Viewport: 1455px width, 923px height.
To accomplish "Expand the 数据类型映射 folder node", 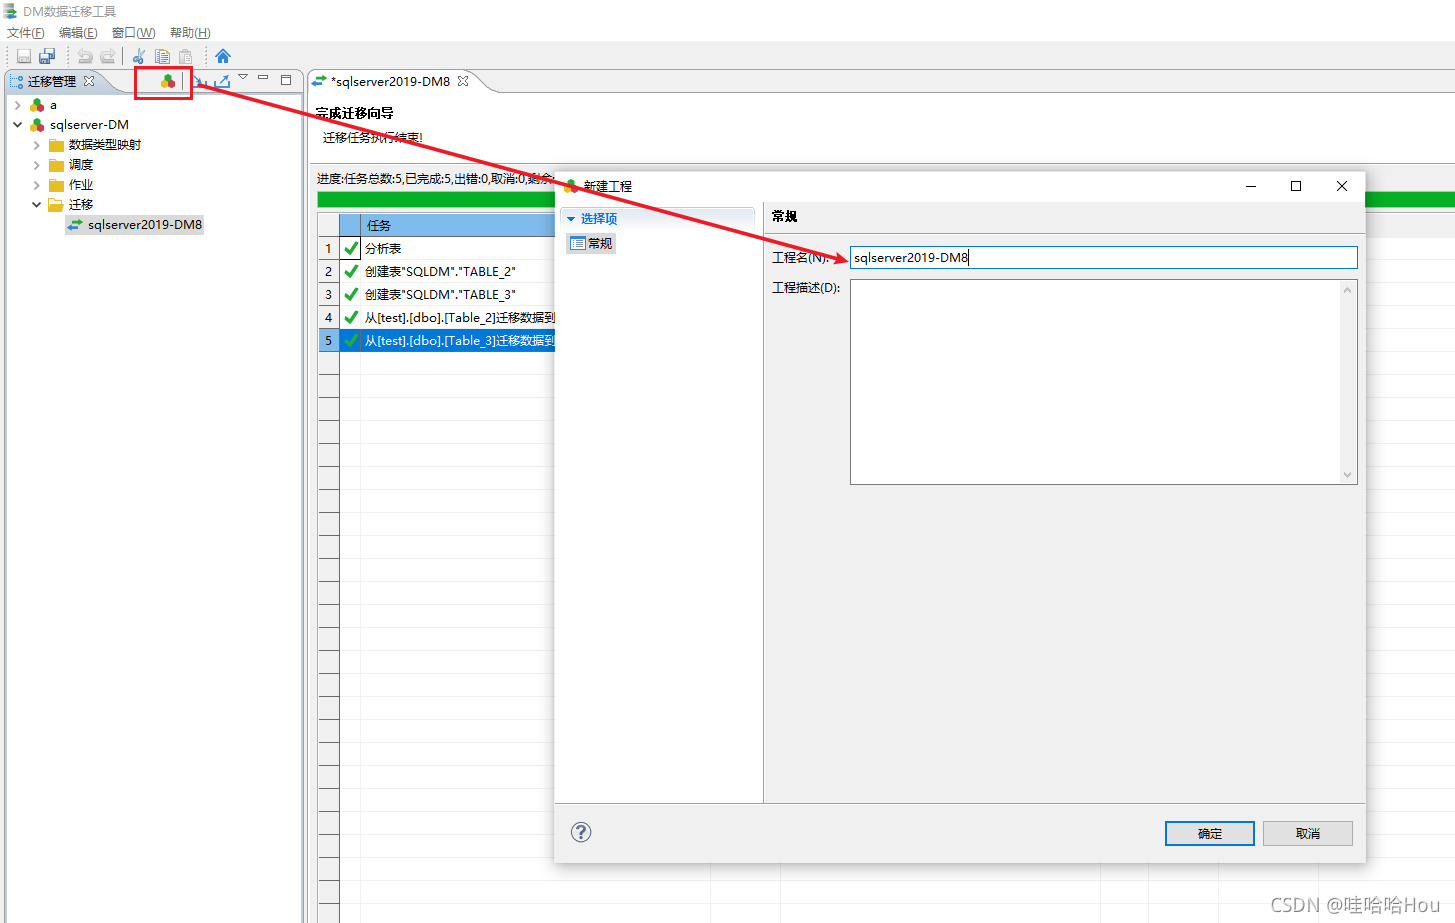I will click(x=36, y=145).
